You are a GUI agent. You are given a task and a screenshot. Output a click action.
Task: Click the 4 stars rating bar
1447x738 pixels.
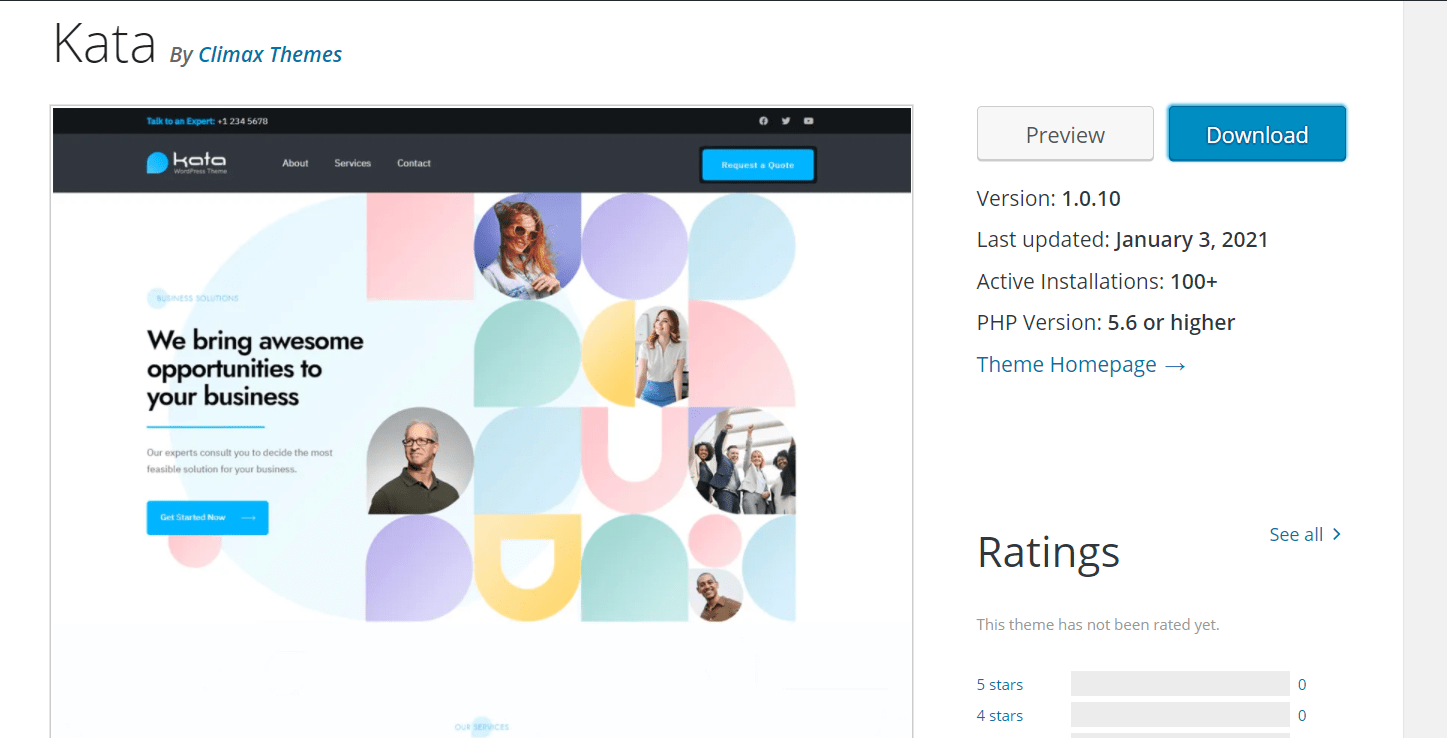point(1180,715)
